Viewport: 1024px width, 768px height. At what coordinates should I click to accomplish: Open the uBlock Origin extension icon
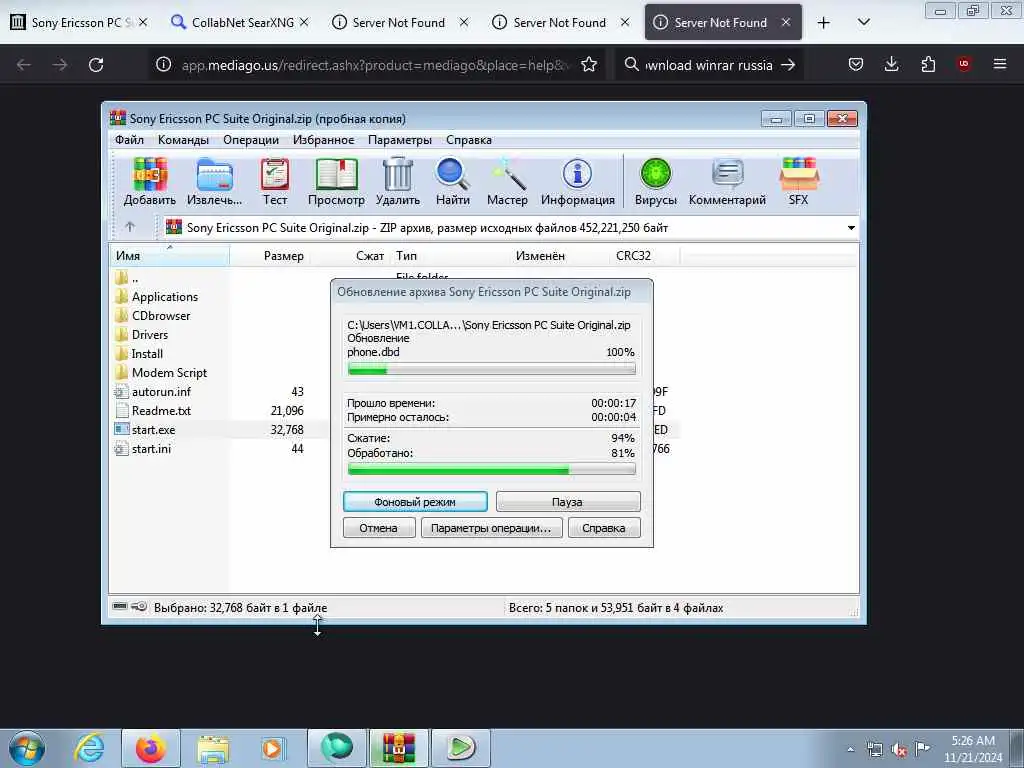point(964,64)
